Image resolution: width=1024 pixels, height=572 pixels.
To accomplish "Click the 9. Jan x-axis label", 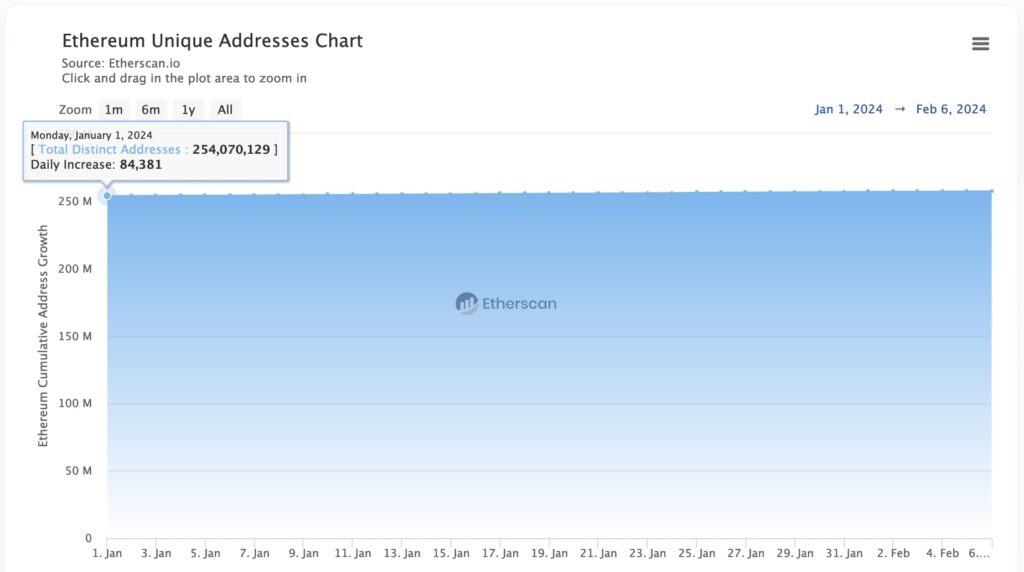I will (304, 553).
